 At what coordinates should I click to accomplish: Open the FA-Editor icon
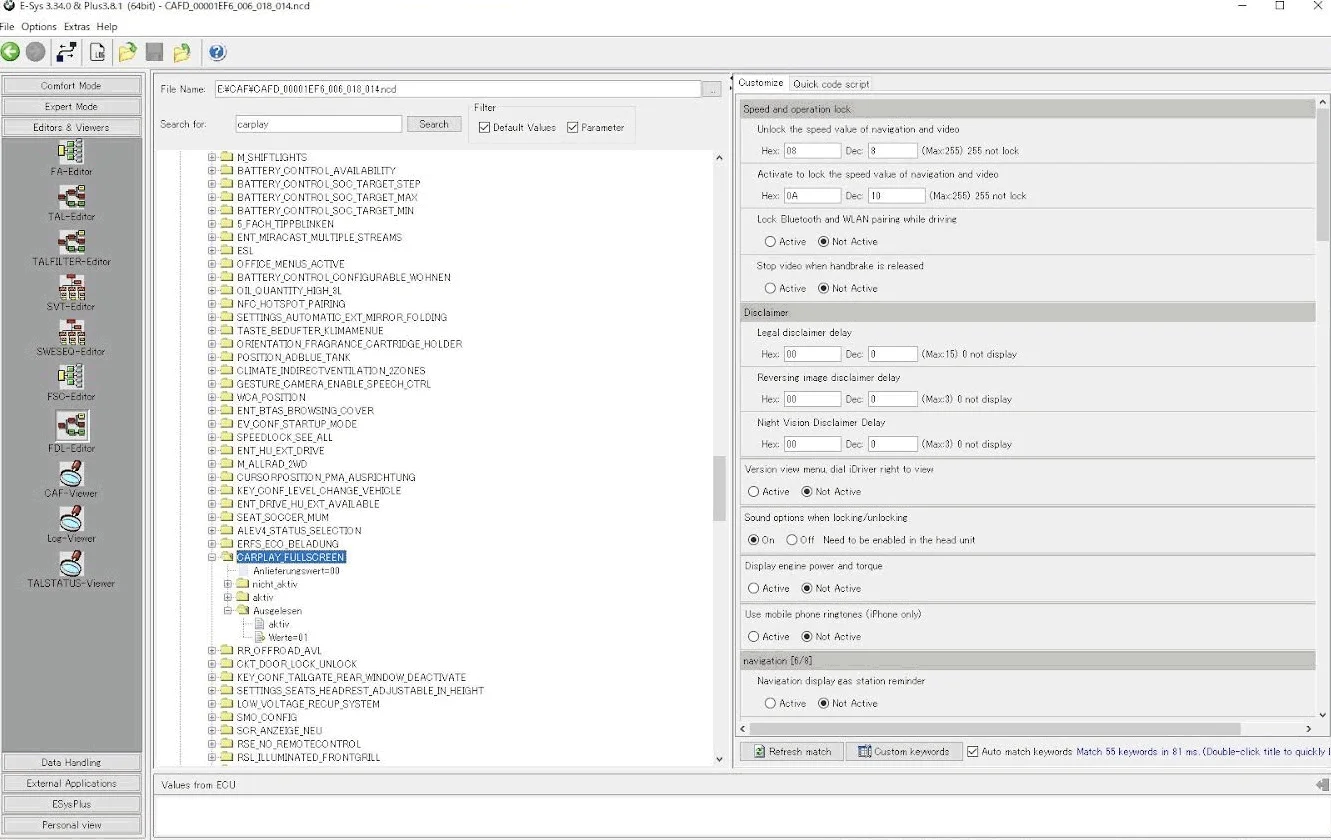coord(71,151)
